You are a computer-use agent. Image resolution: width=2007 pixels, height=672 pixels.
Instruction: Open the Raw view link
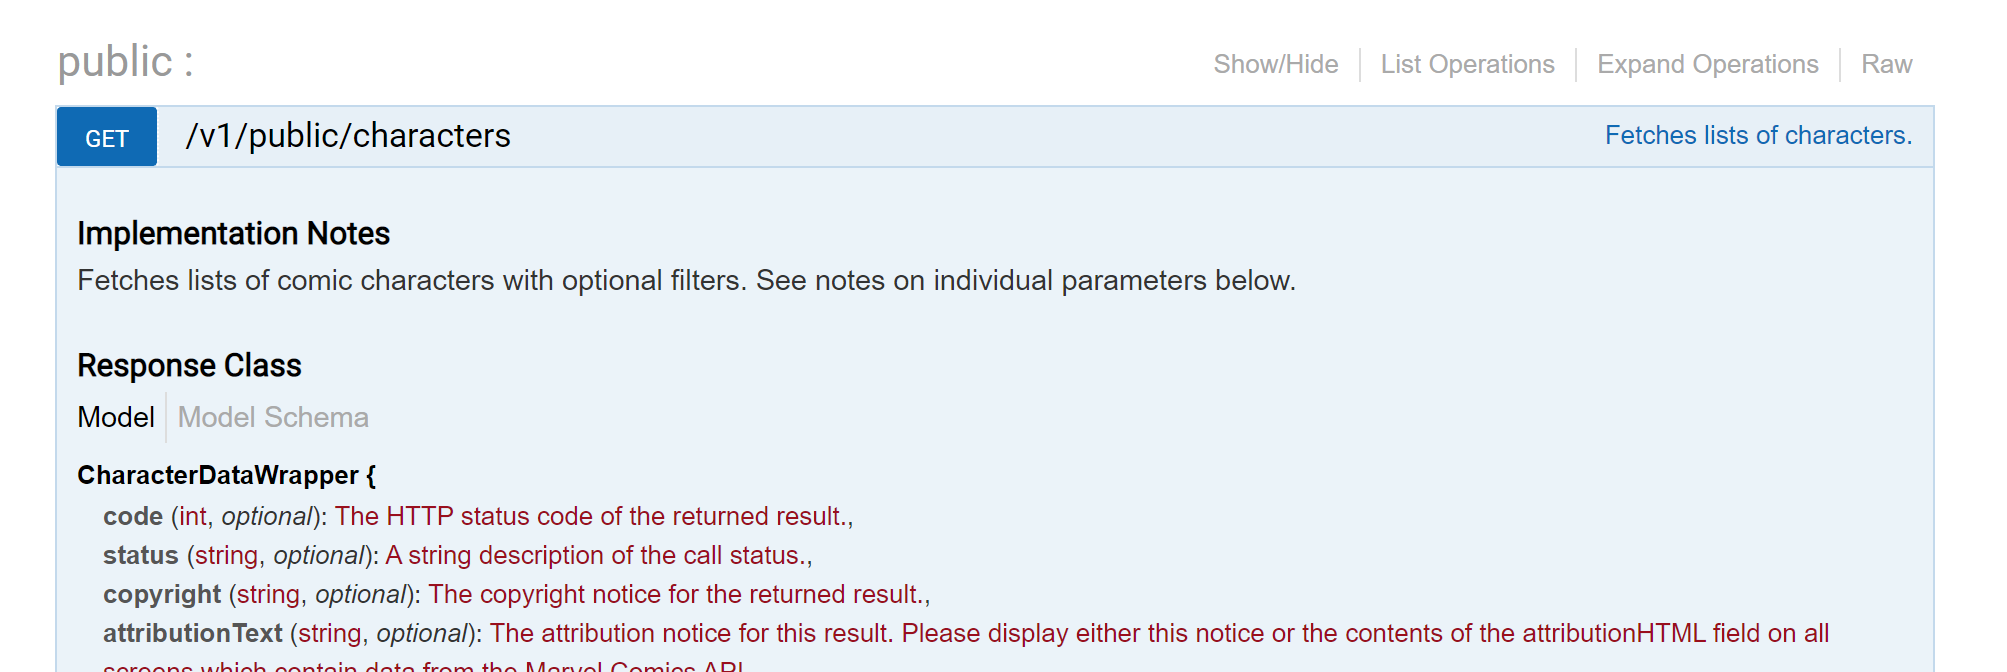[x=1886, y=64]
